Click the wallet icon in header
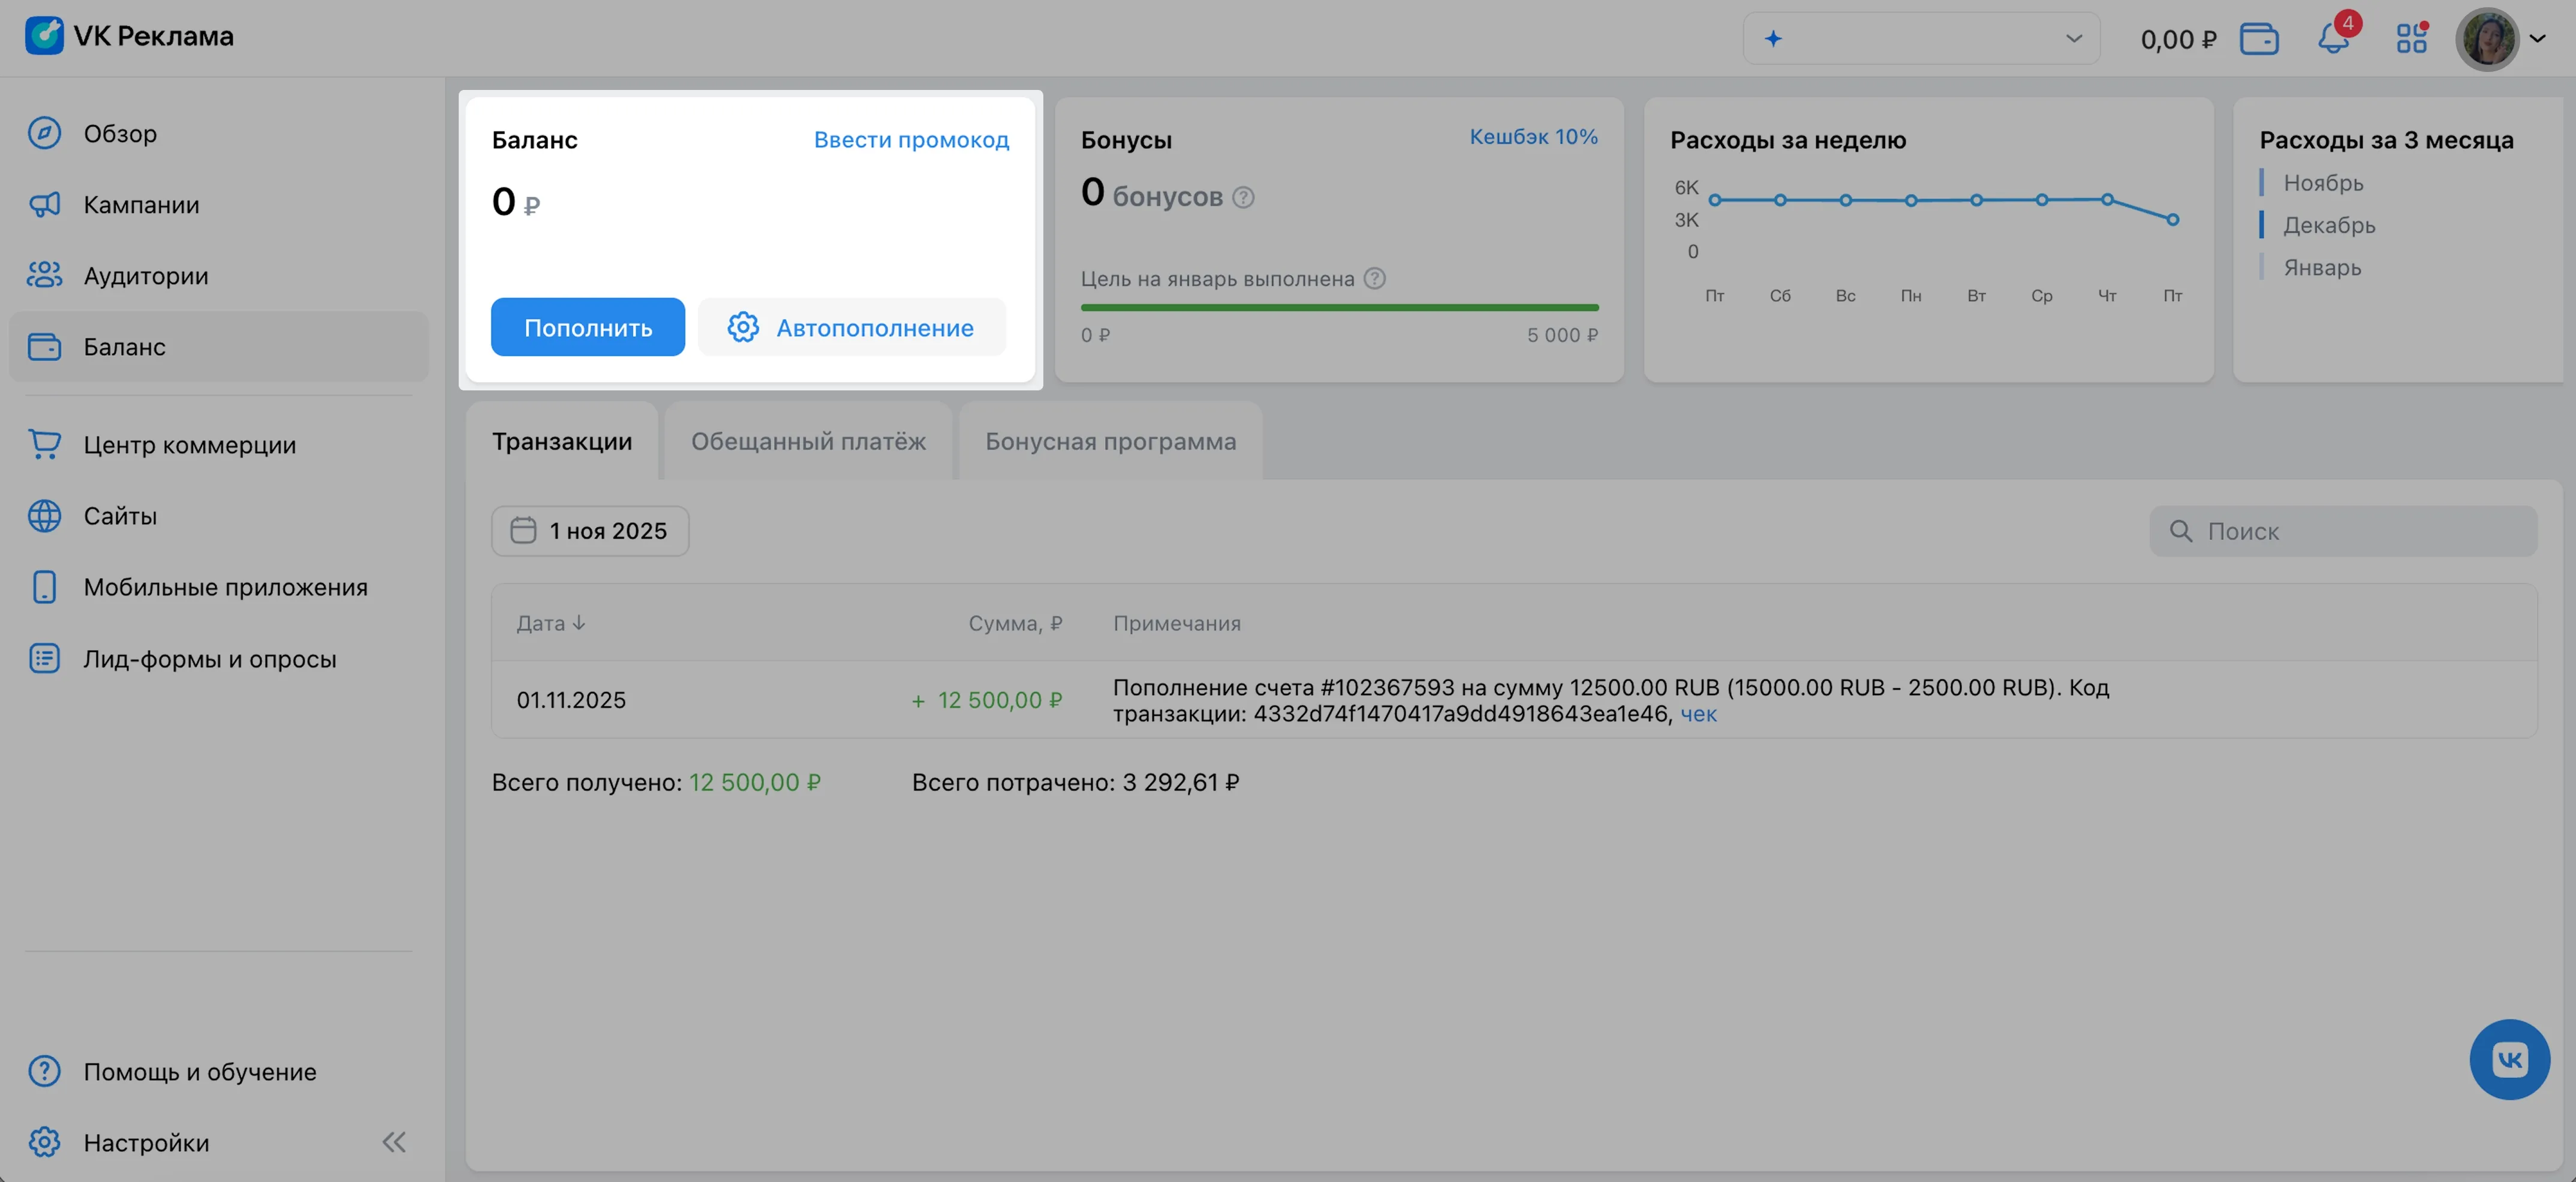 [2259, 40]
